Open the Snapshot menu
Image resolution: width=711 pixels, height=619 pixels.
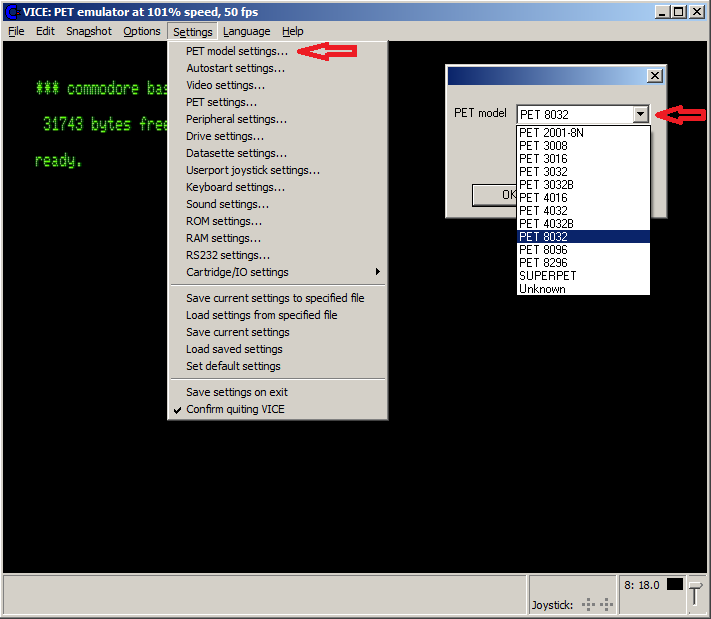pos(89,31)
